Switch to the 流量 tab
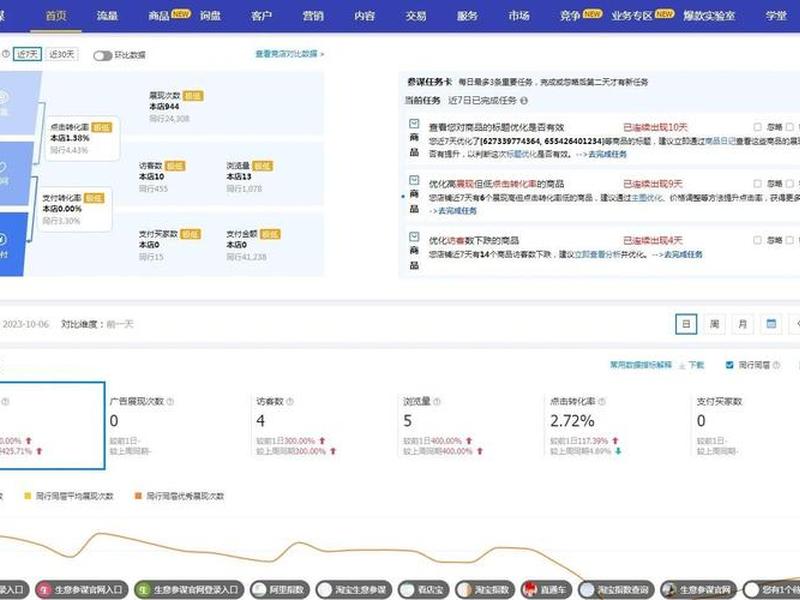800x600 pixels. 107,16
